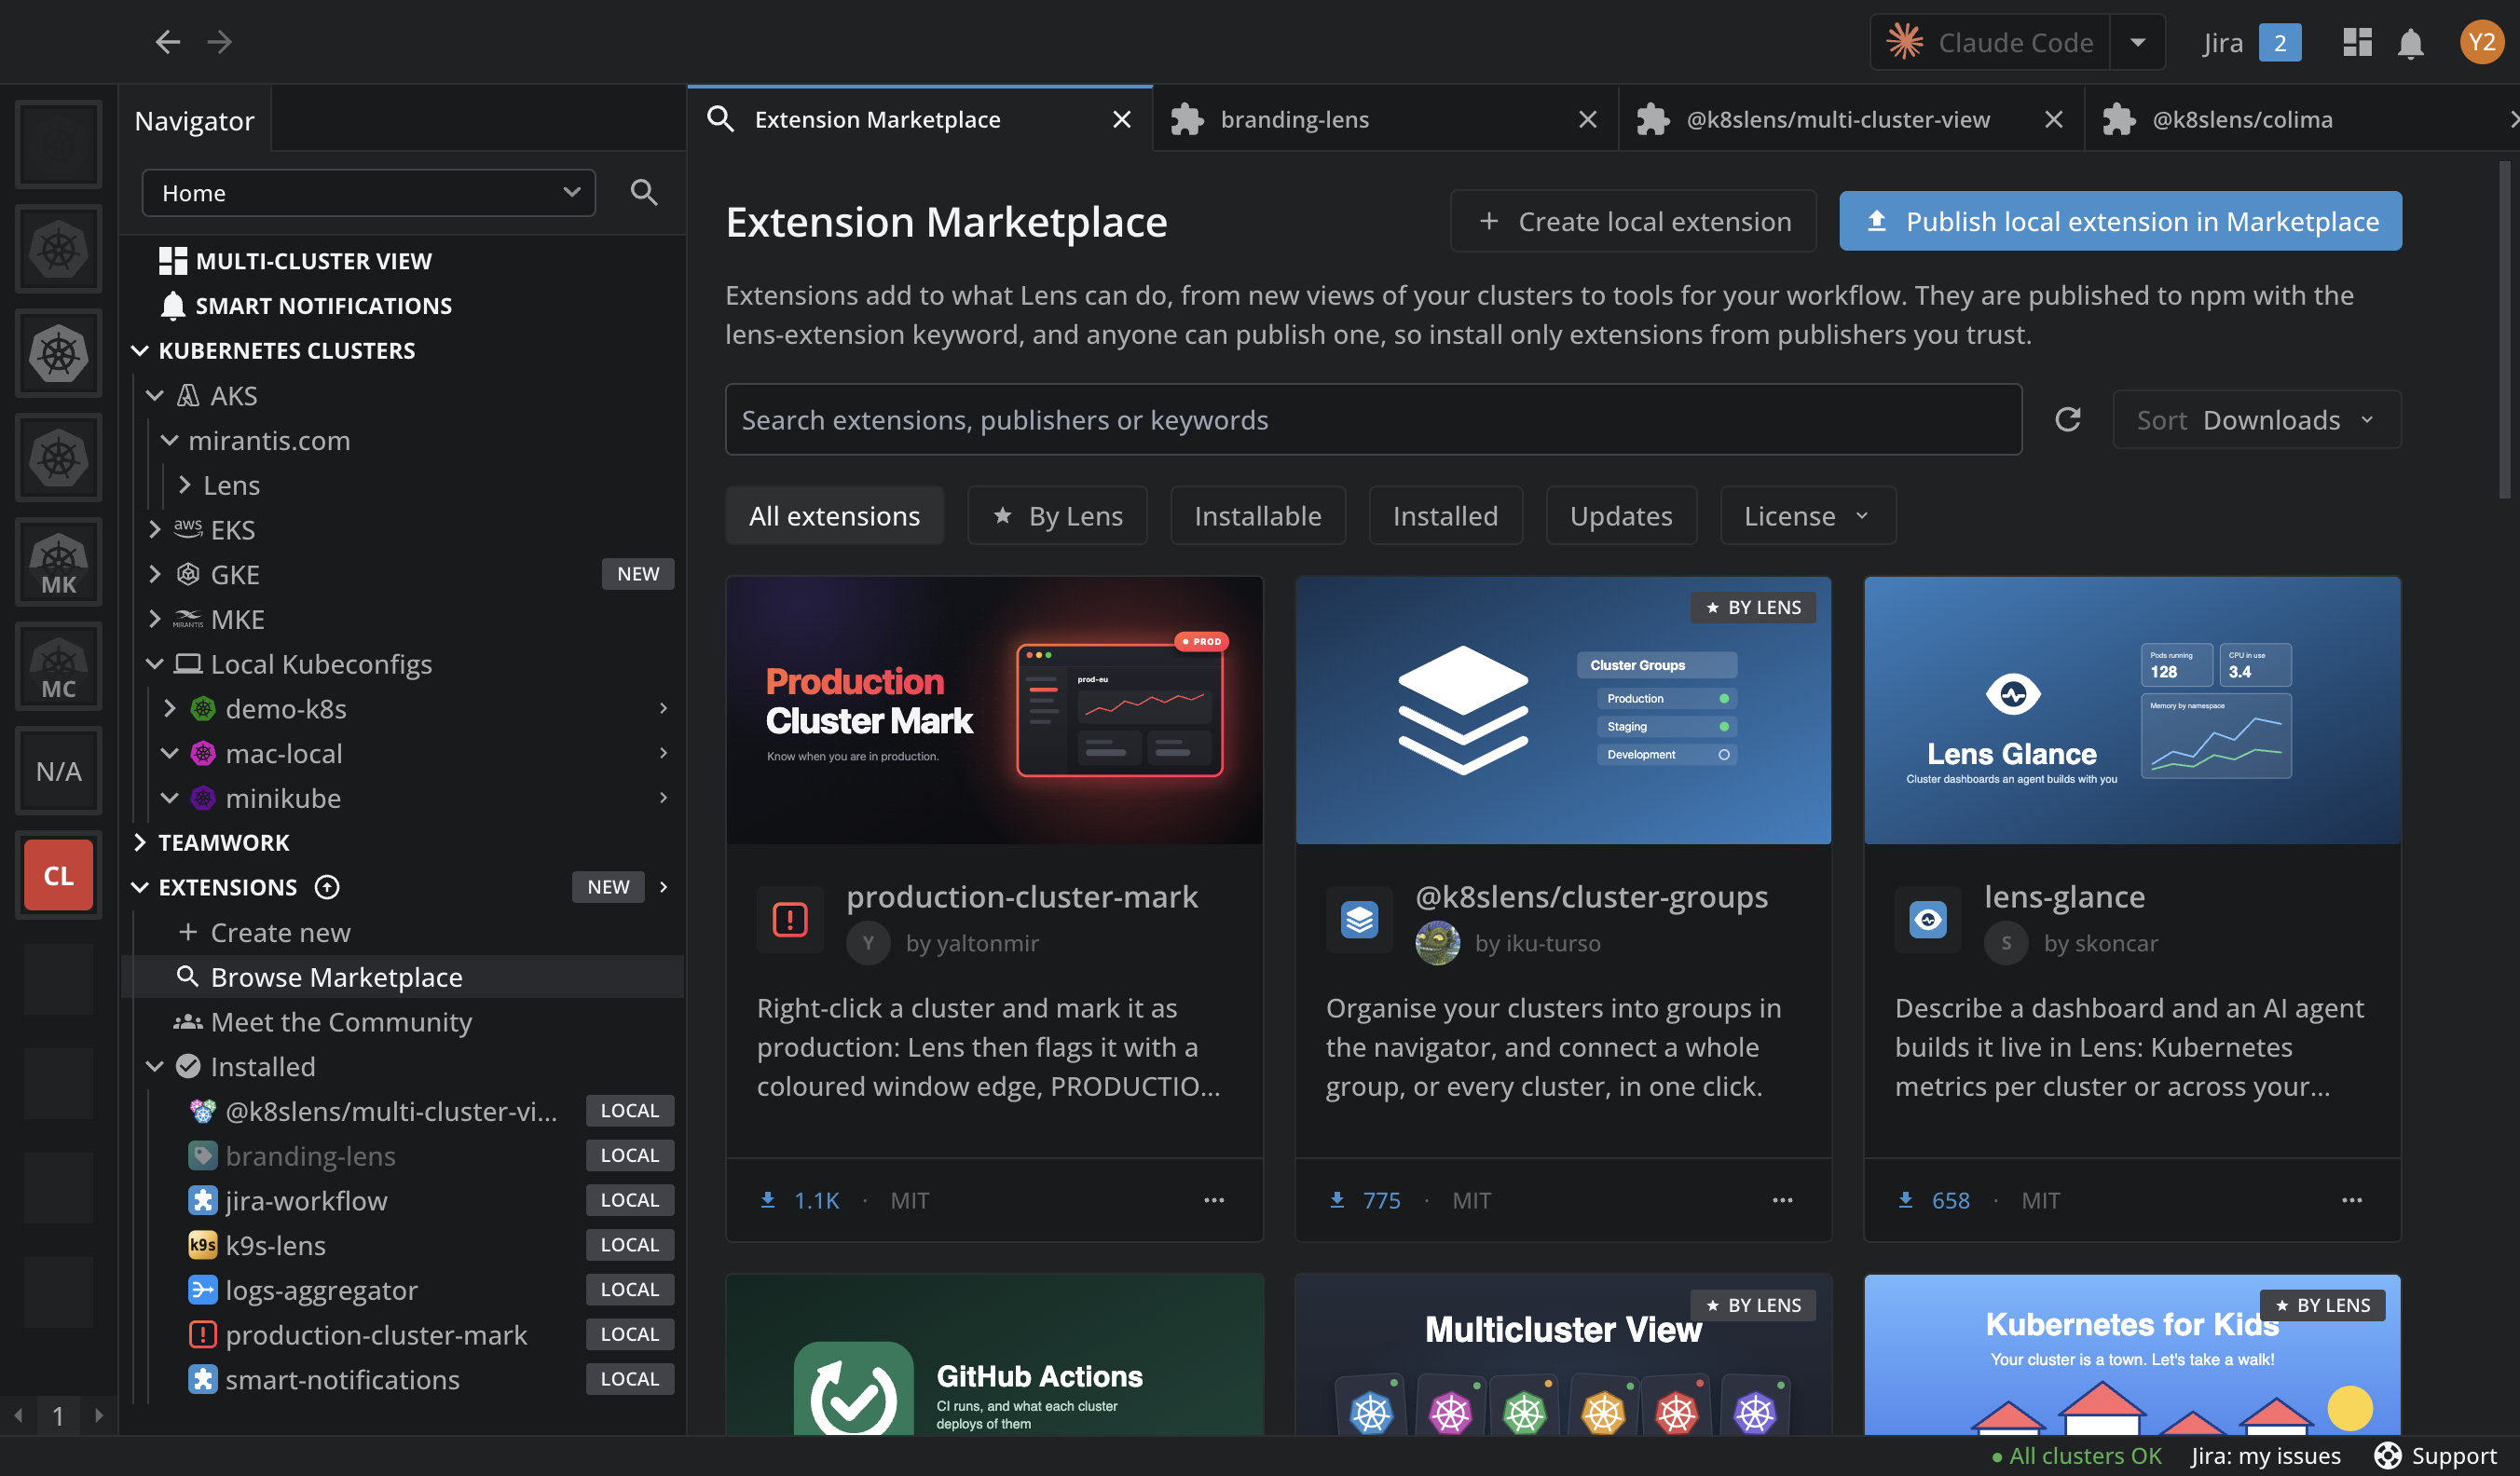This screenshot has height=1476, width=2520.
Task: Open notifications bell in top bar
Action: pyautogui.click(x=2410, y=43)
